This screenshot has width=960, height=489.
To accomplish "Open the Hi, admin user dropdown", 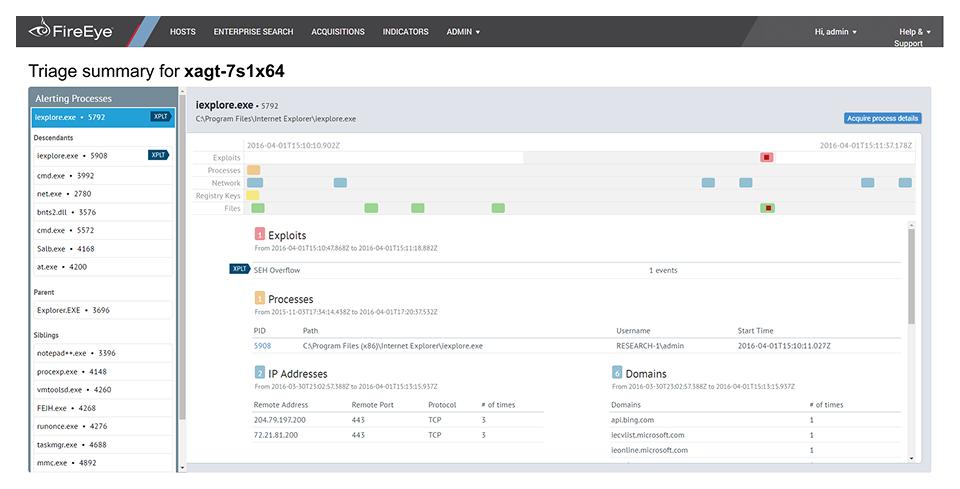I will pos(835,32).
